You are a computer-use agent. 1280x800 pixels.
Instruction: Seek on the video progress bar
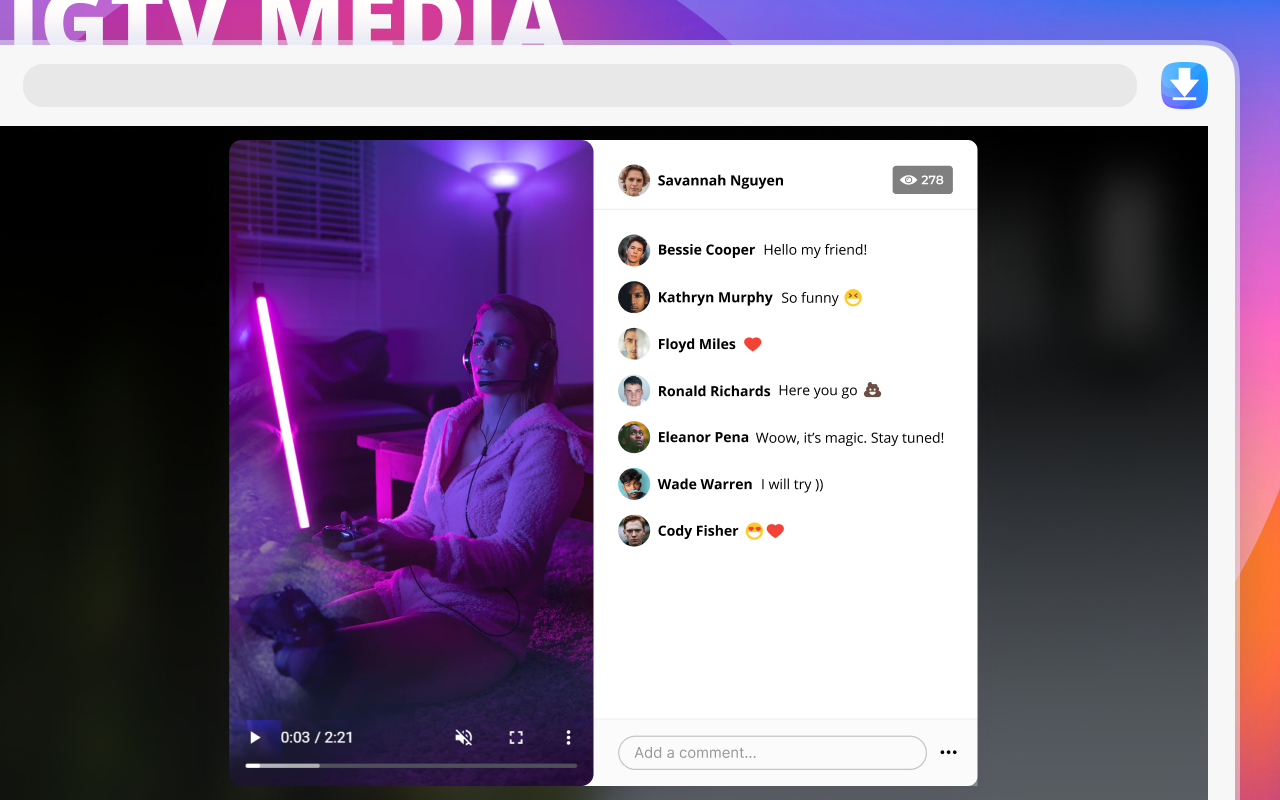coord(411,766)
